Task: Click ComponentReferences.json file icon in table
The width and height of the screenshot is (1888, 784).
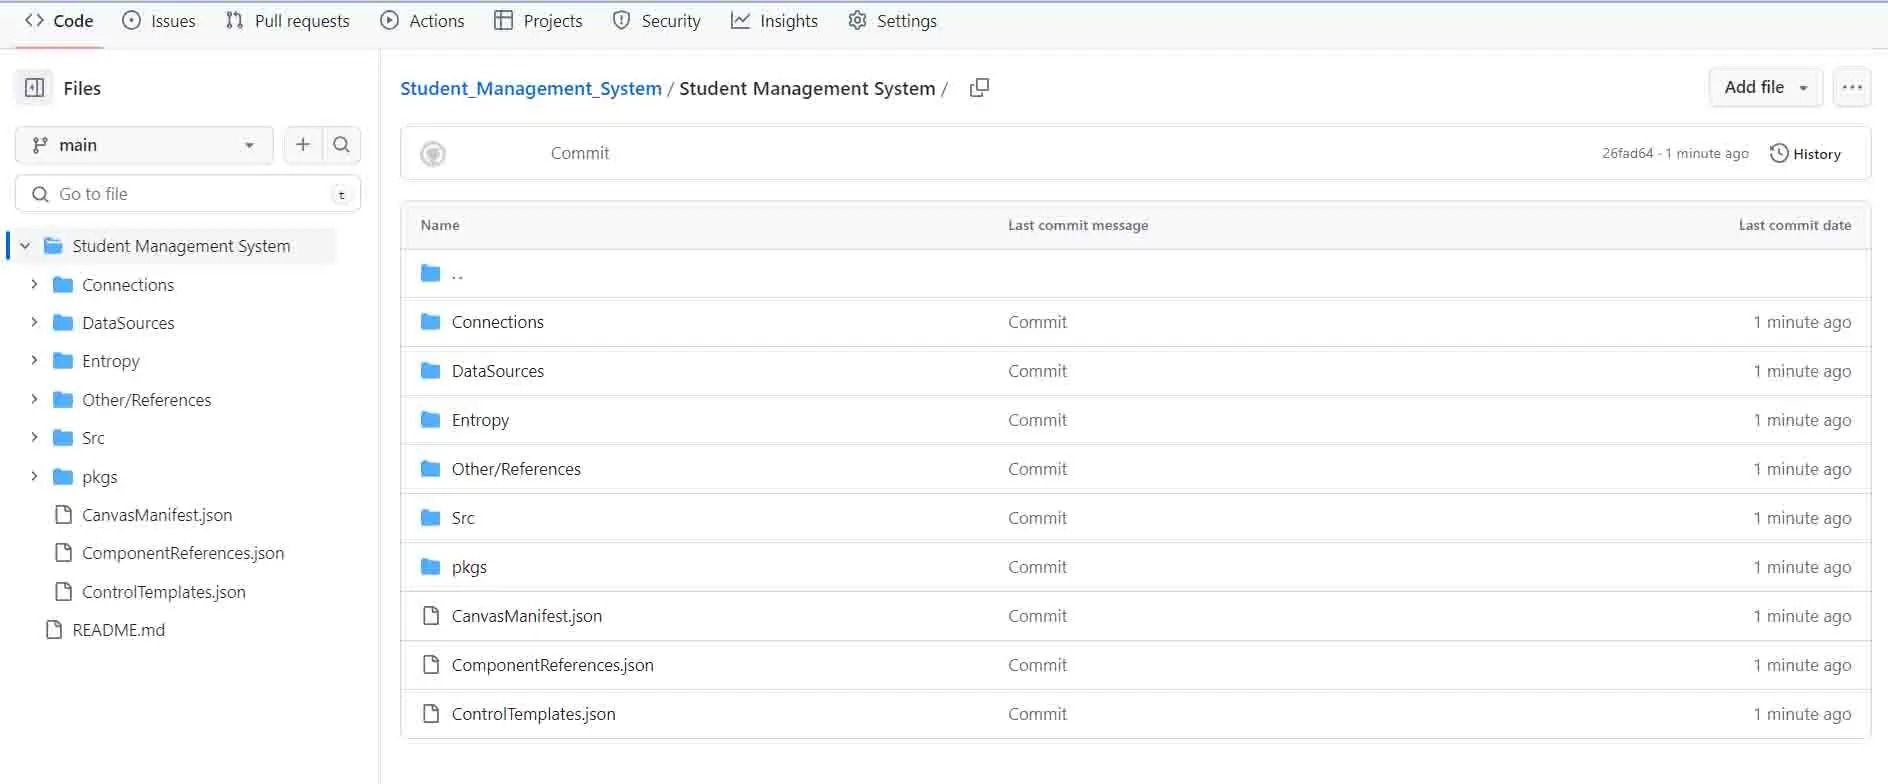Action: tap(431, 665)
